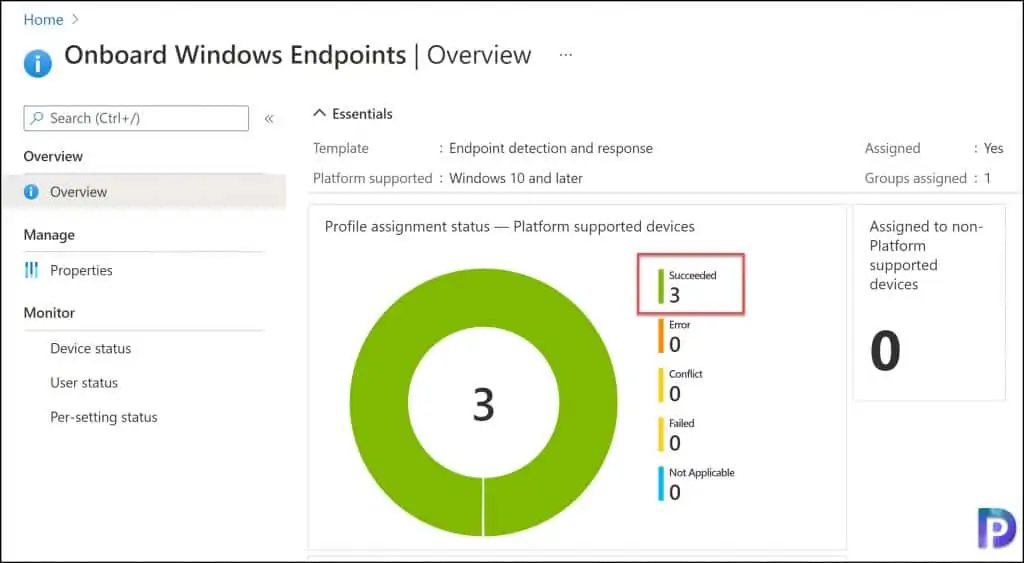This screenshot has height=563, width=1024.
Task: Click the Assigned 'Yes' value
Action: coord(993,148)
